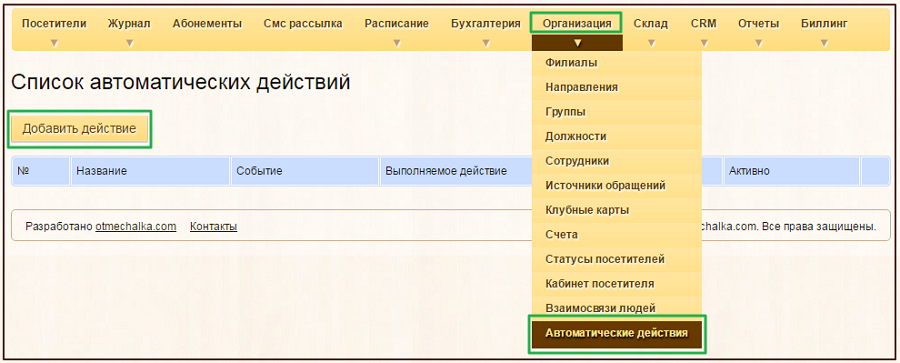Screen dimensions: 900x363
Task: Click the Название column header
Action: [150, 171]
